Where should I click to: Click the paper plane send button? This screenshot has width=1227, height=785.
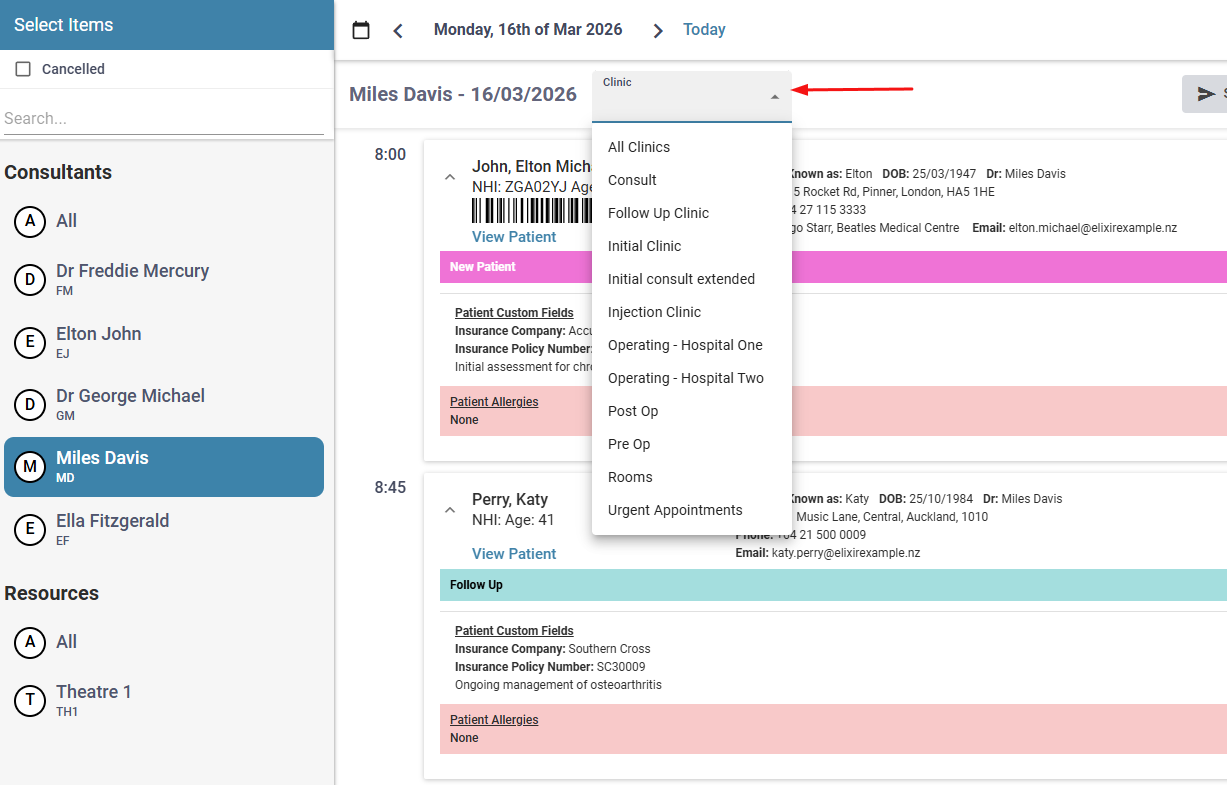coord(1205,94)
